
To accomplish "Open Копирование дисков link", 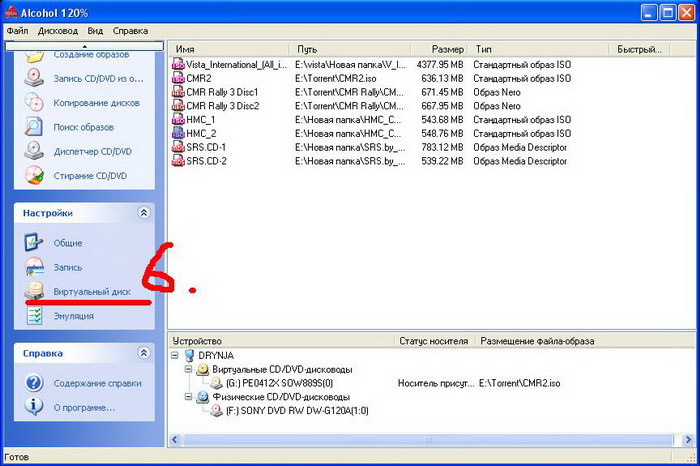I will click(x=96, y=103).
